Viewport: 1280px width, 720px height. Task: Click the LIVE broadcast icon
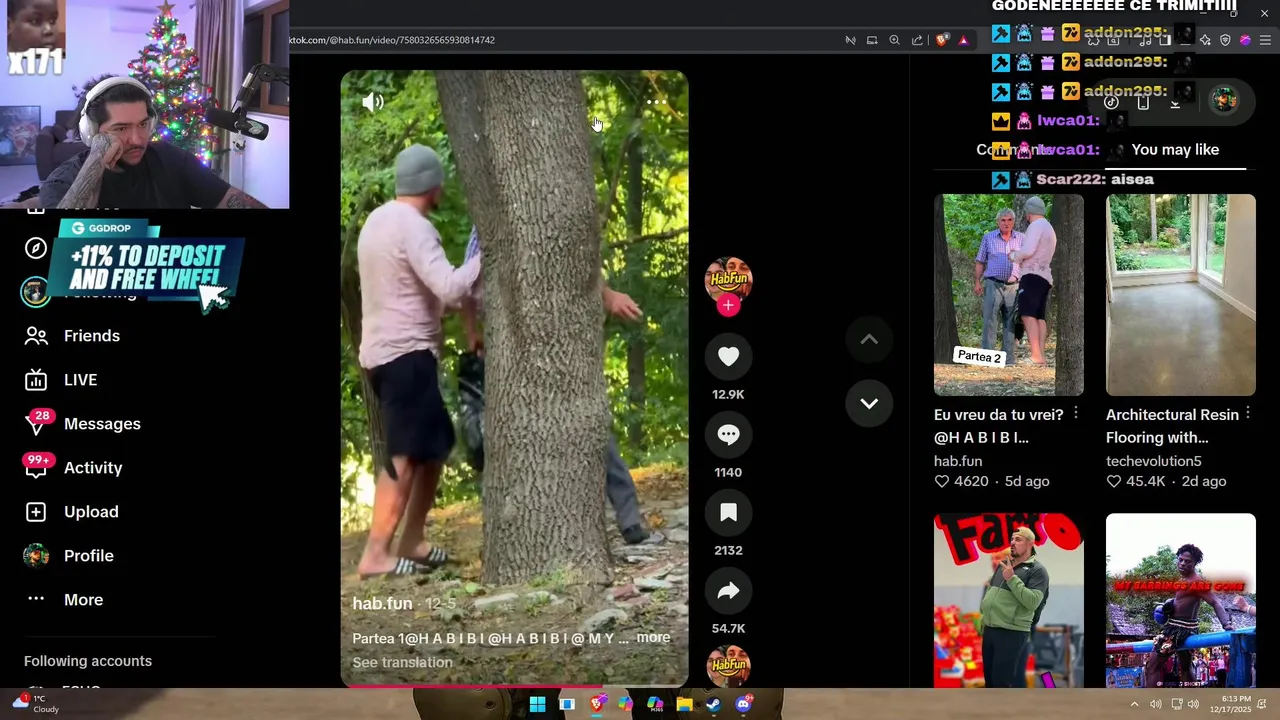tap(36, 380)
